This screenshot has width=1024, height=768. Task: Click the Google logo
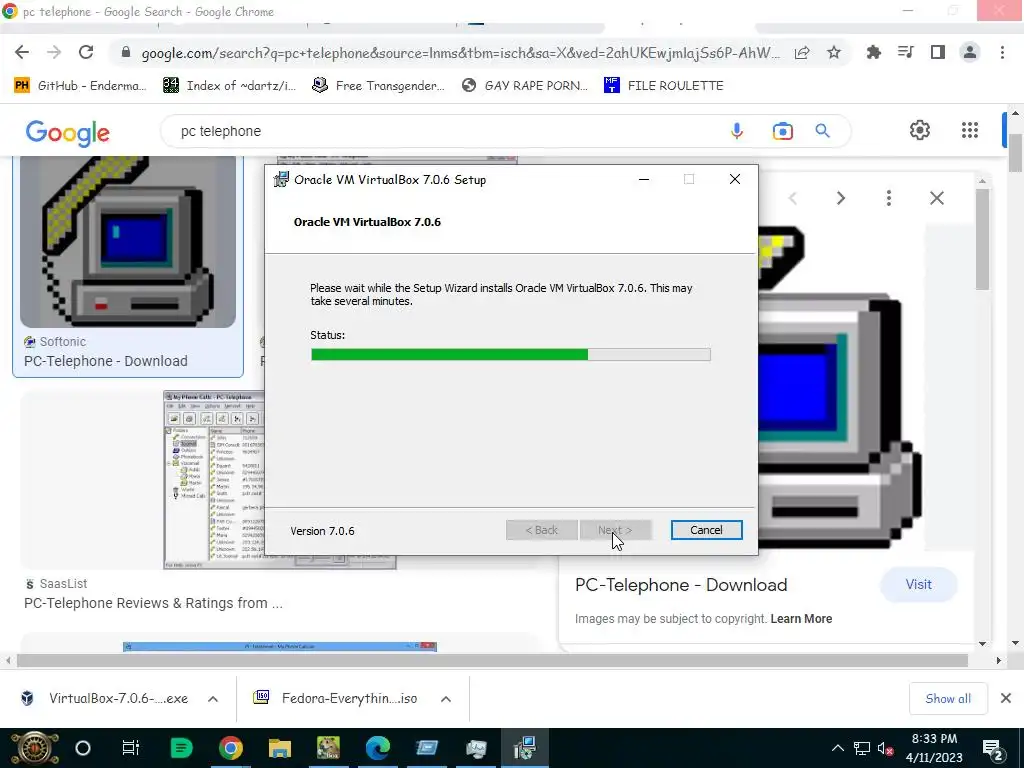pos(67,133)
